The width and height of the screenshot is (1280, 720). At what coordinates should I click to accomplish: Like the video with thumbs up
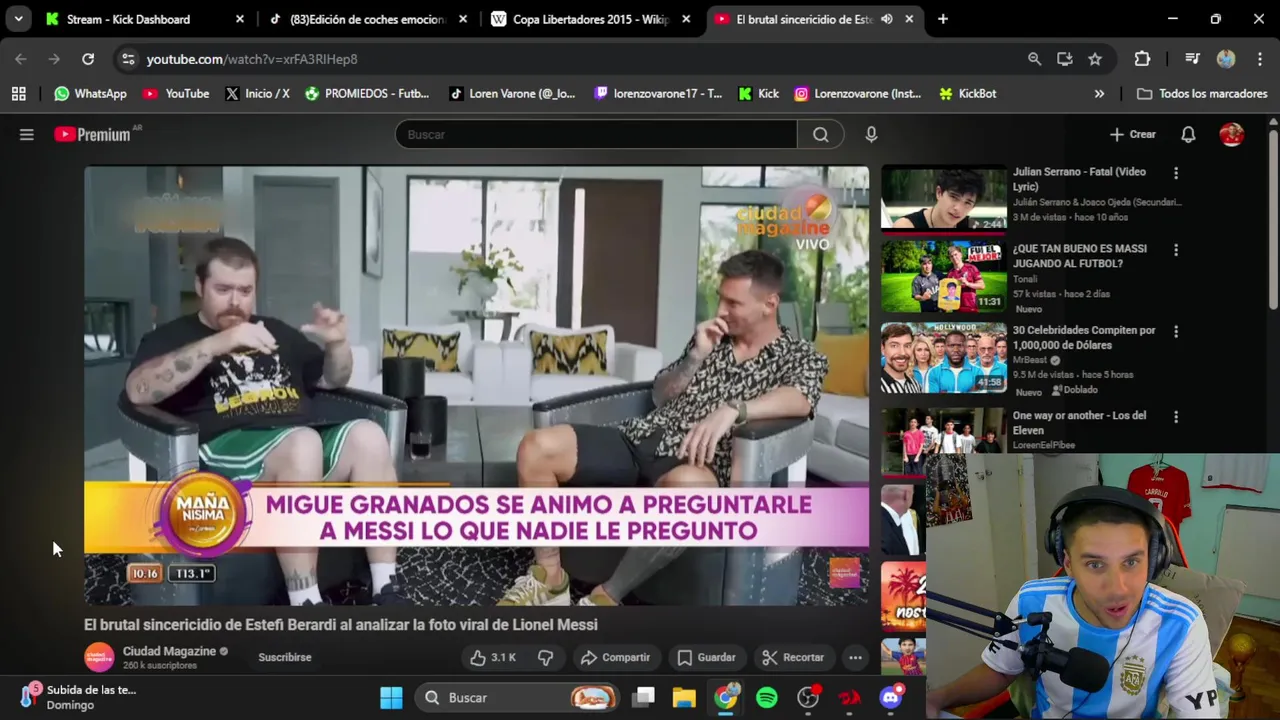[494, 657]
